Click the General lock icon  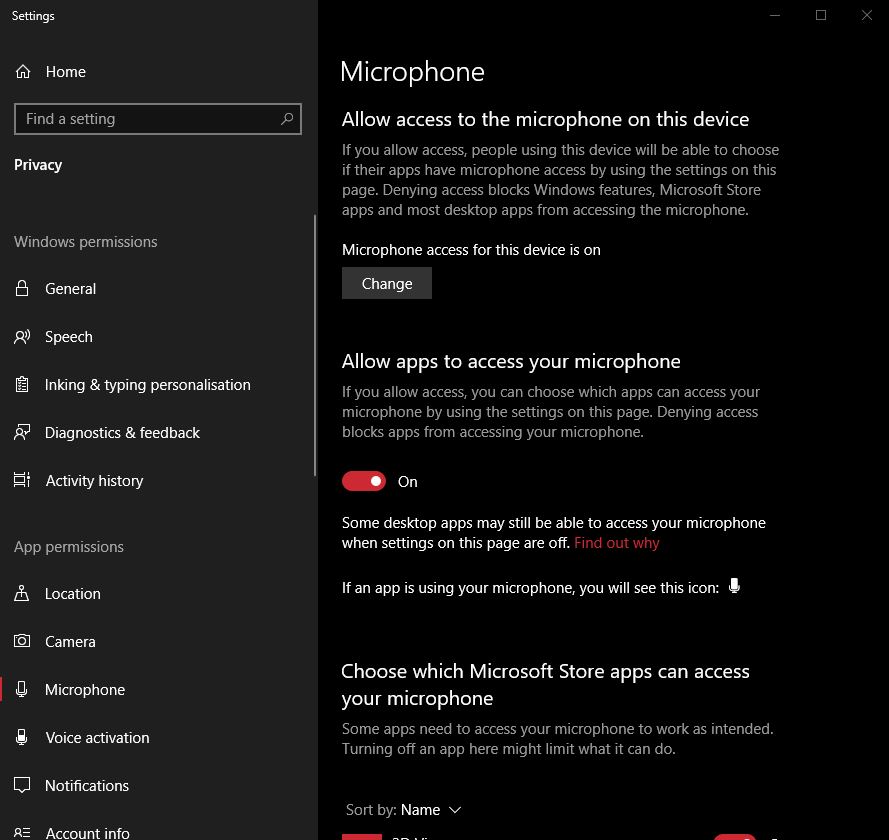tap(22, 289)
